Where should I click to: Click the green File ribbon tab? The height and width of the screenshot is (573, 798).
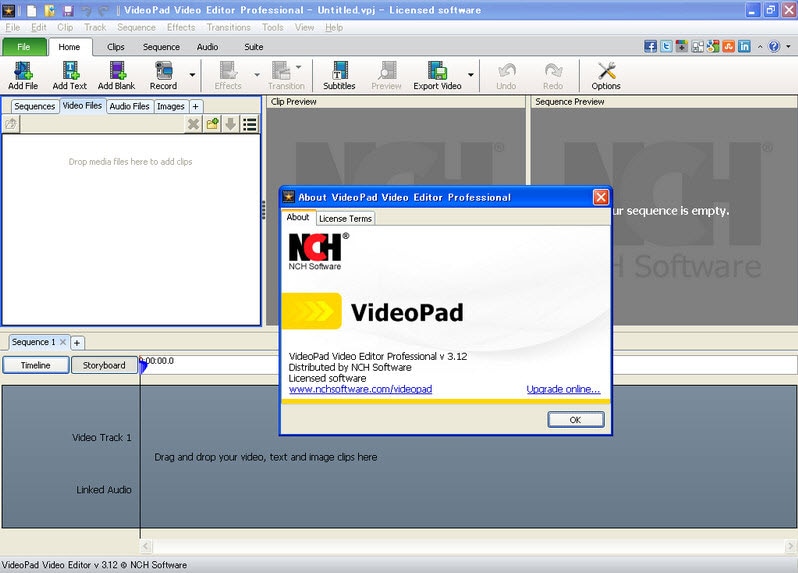[x=24, y=47]
